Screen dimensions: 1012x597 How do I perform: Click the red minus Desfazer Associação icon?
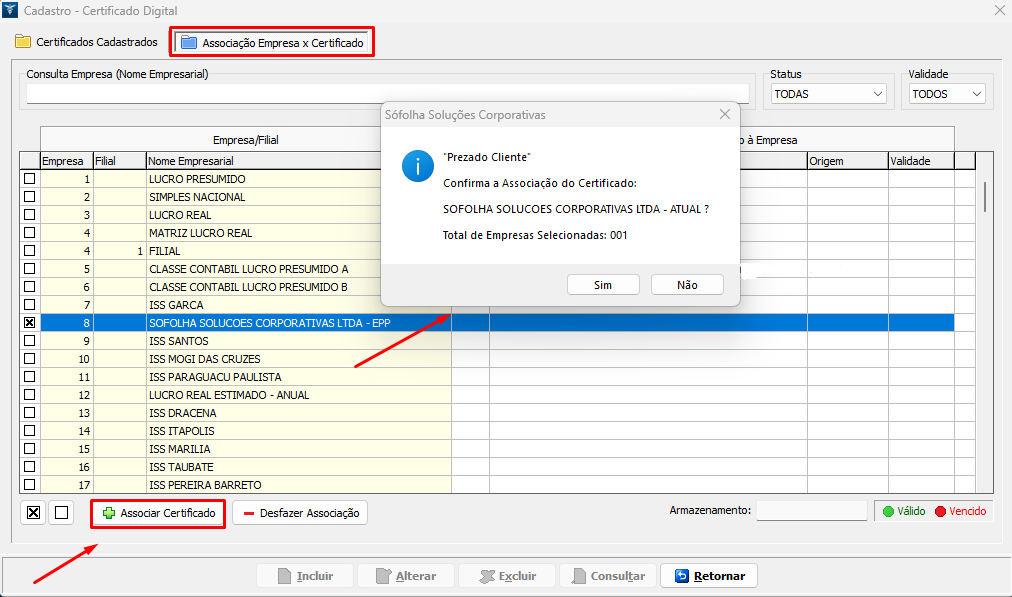247,513
